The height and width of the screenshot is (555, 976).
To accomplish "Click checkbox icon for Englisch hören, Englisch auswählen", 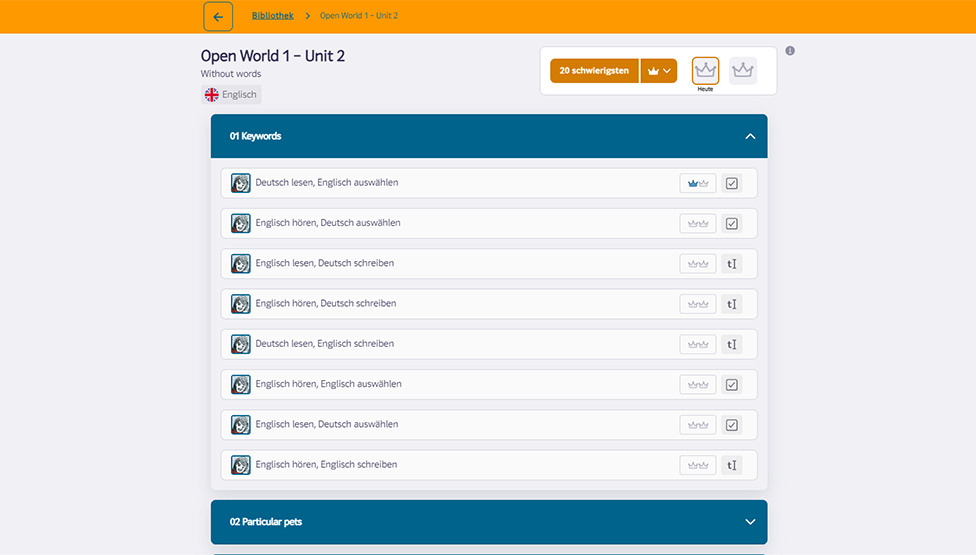I will 732,385.
